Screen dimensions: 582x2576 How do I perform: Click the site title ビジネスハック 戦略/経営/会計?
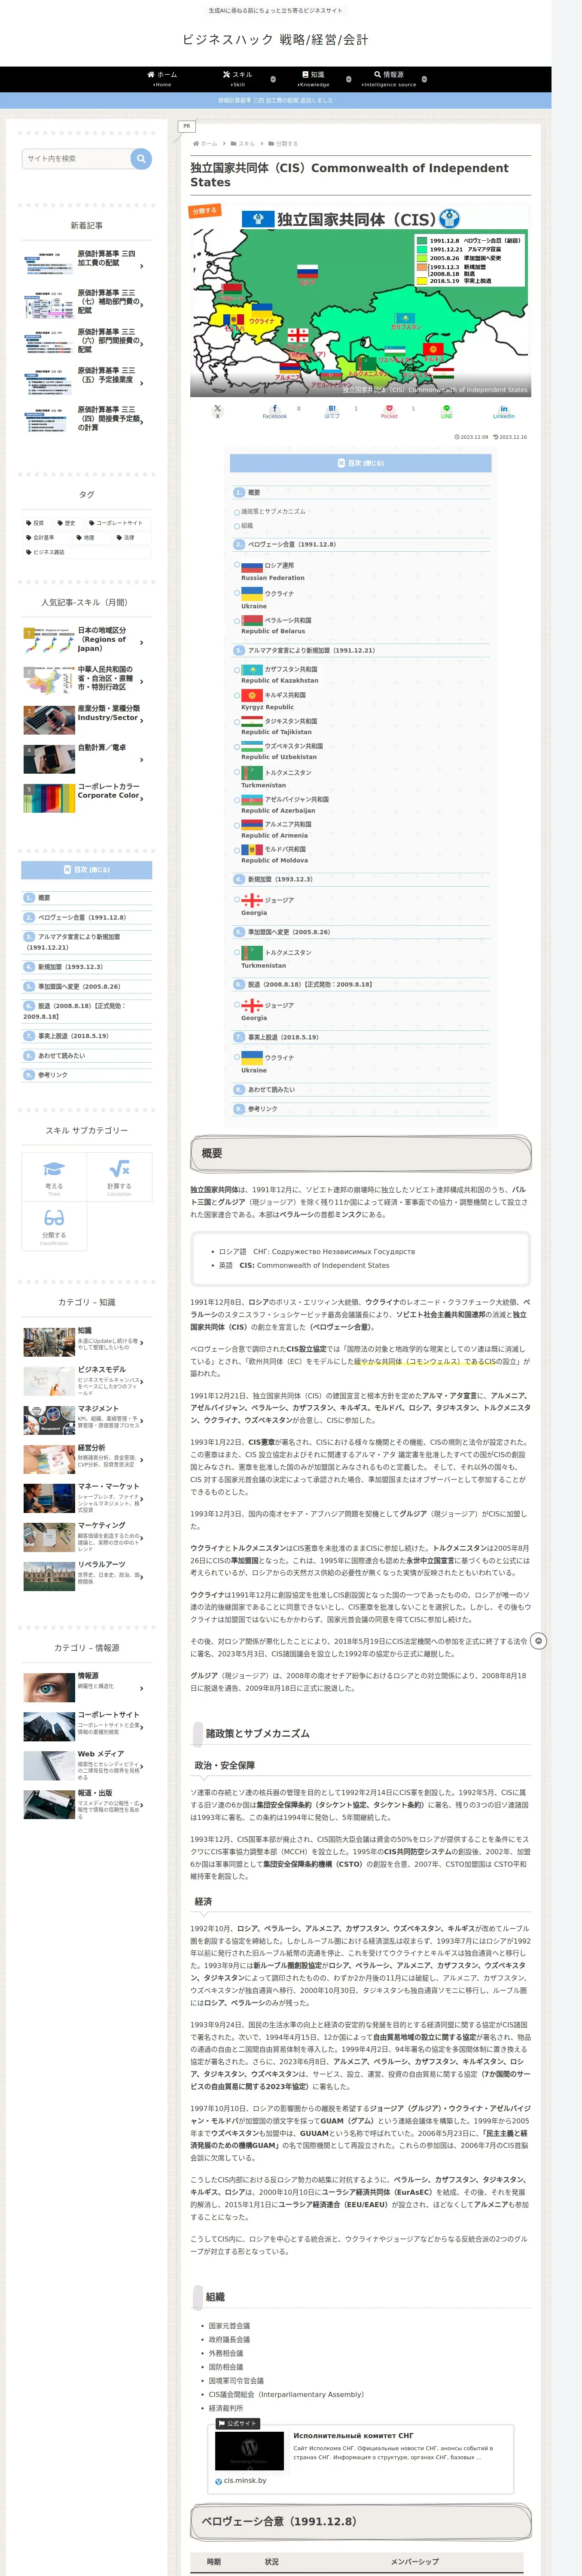[x=275, y=40]
